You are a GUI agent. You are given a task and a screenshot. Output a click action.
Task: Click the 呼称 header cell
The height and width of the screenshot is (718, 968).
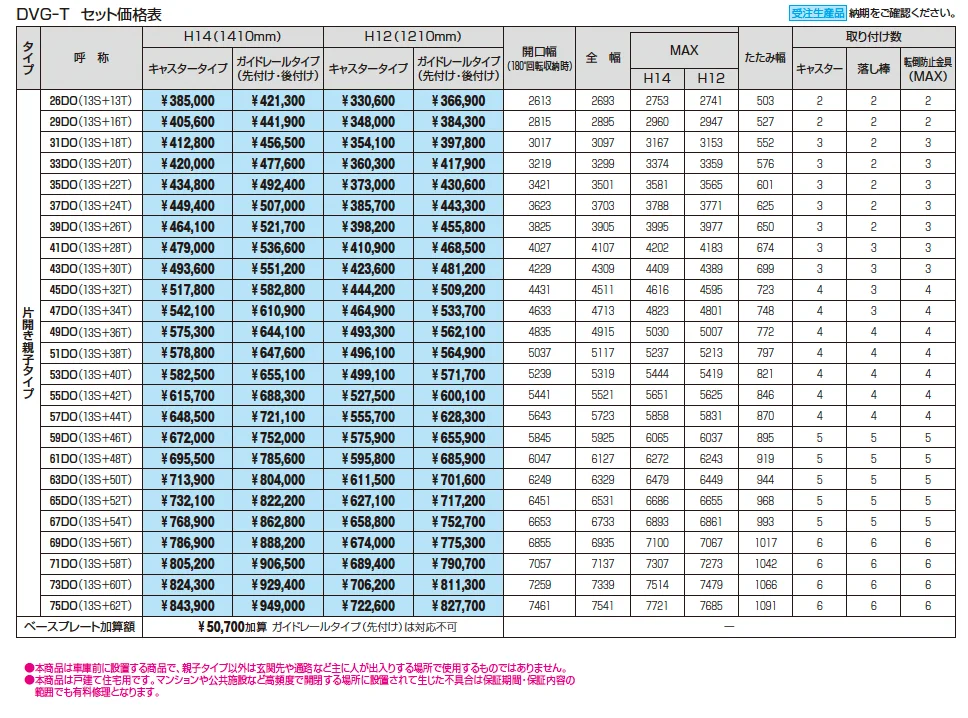coord(91,58)
